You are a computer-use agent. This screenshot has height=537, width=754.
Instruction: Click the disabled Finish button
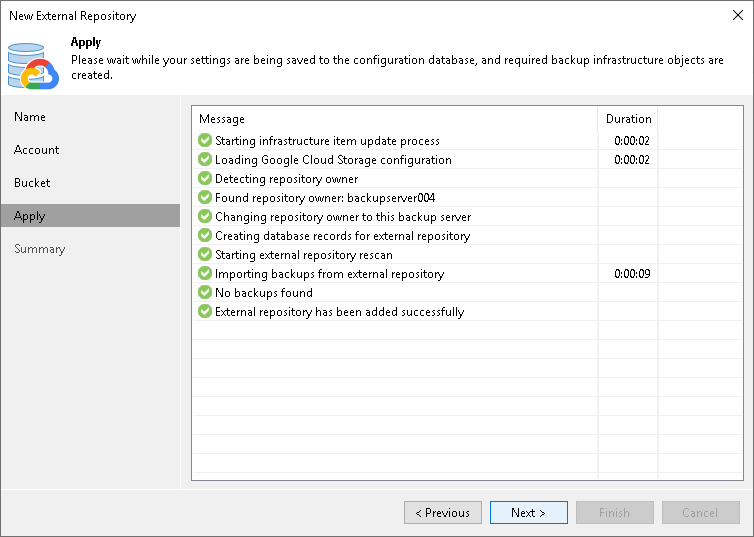pyautogui.click(x=615, y=512)
